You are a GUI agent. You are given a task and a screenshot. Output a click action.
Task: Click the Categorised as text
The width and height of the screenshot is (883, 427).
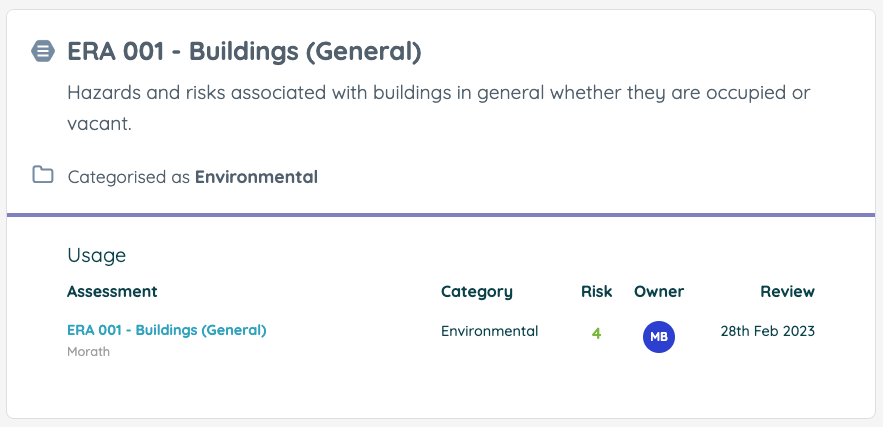point(131,177)
